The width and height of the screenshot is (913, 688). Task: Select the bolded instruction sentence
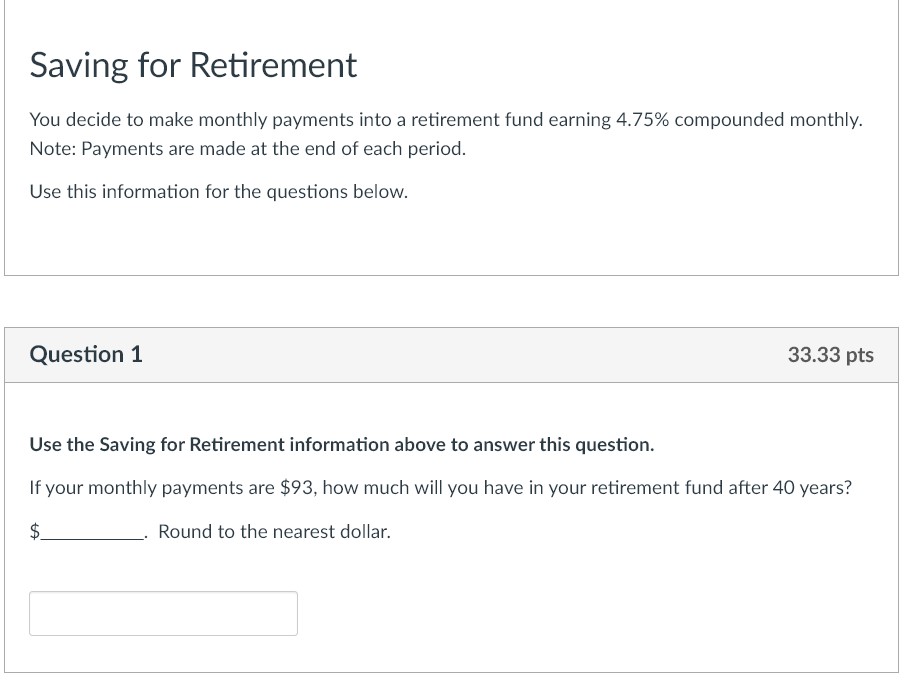pos(341,444)
